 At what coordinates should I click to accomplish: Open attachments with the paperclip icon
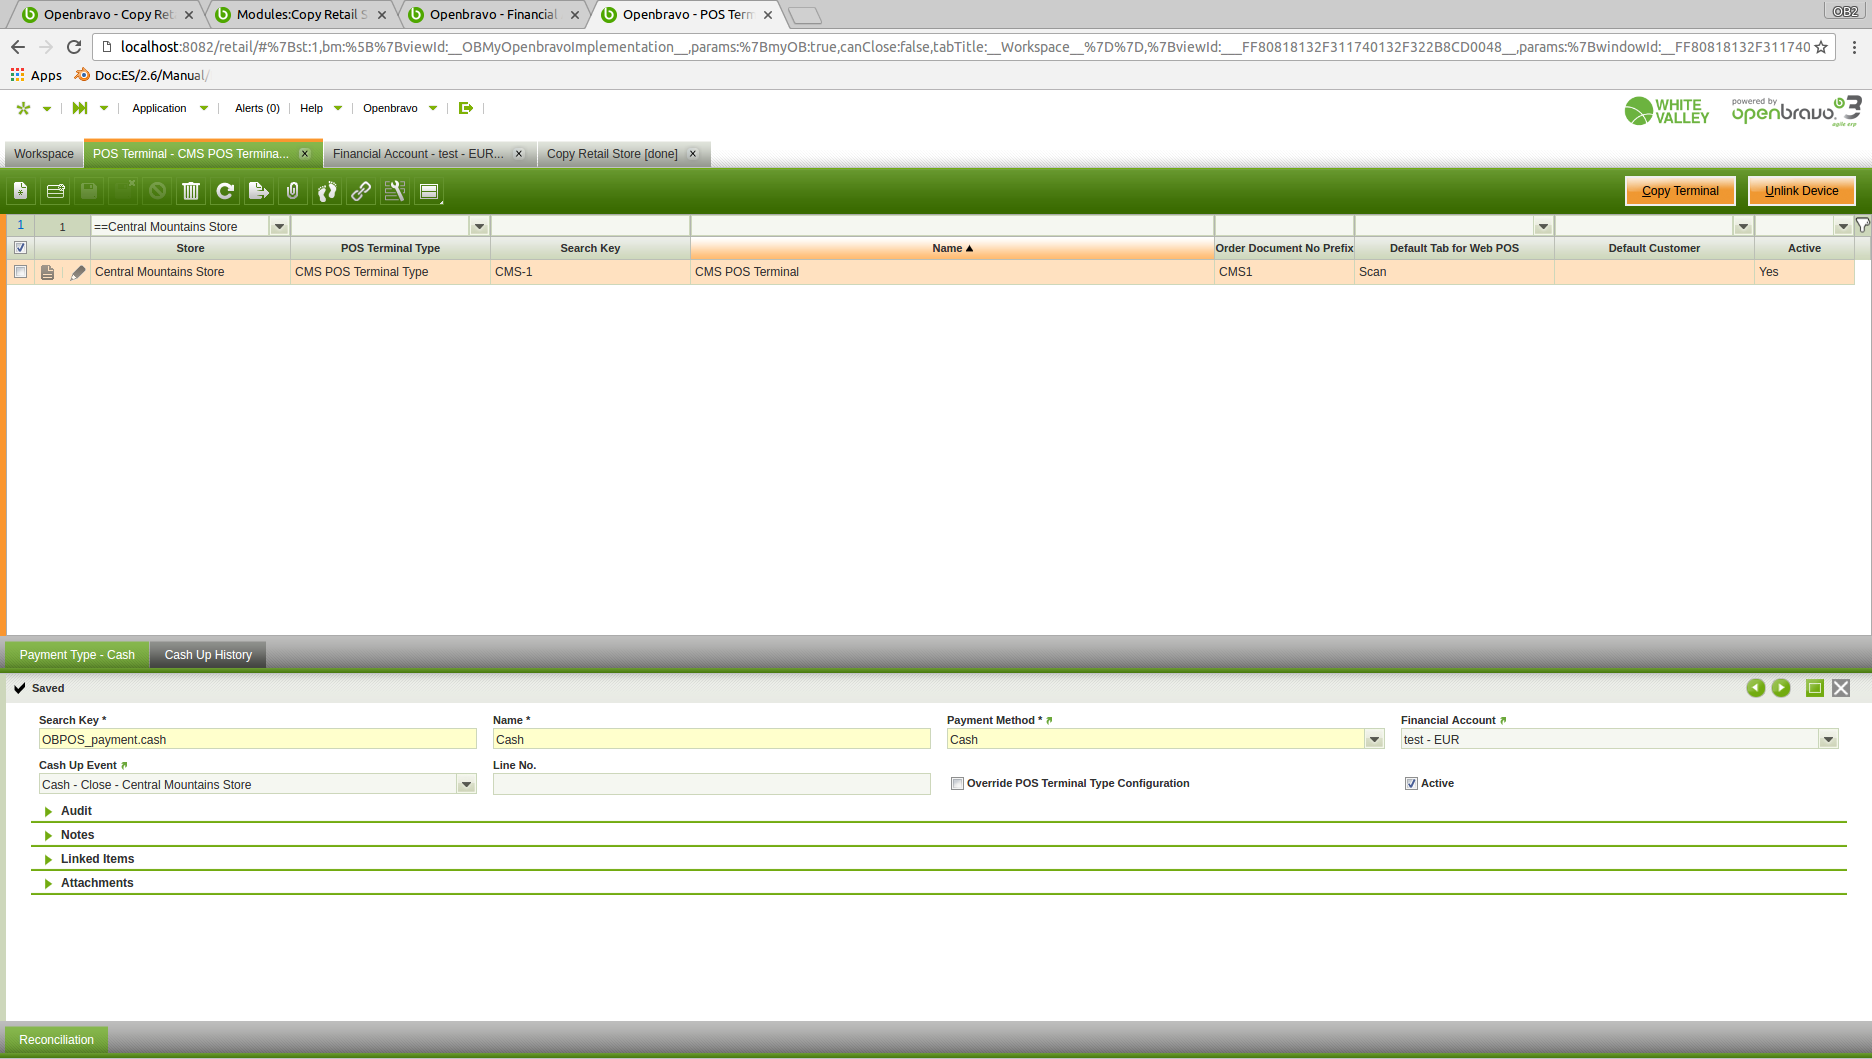pos(293,191)
